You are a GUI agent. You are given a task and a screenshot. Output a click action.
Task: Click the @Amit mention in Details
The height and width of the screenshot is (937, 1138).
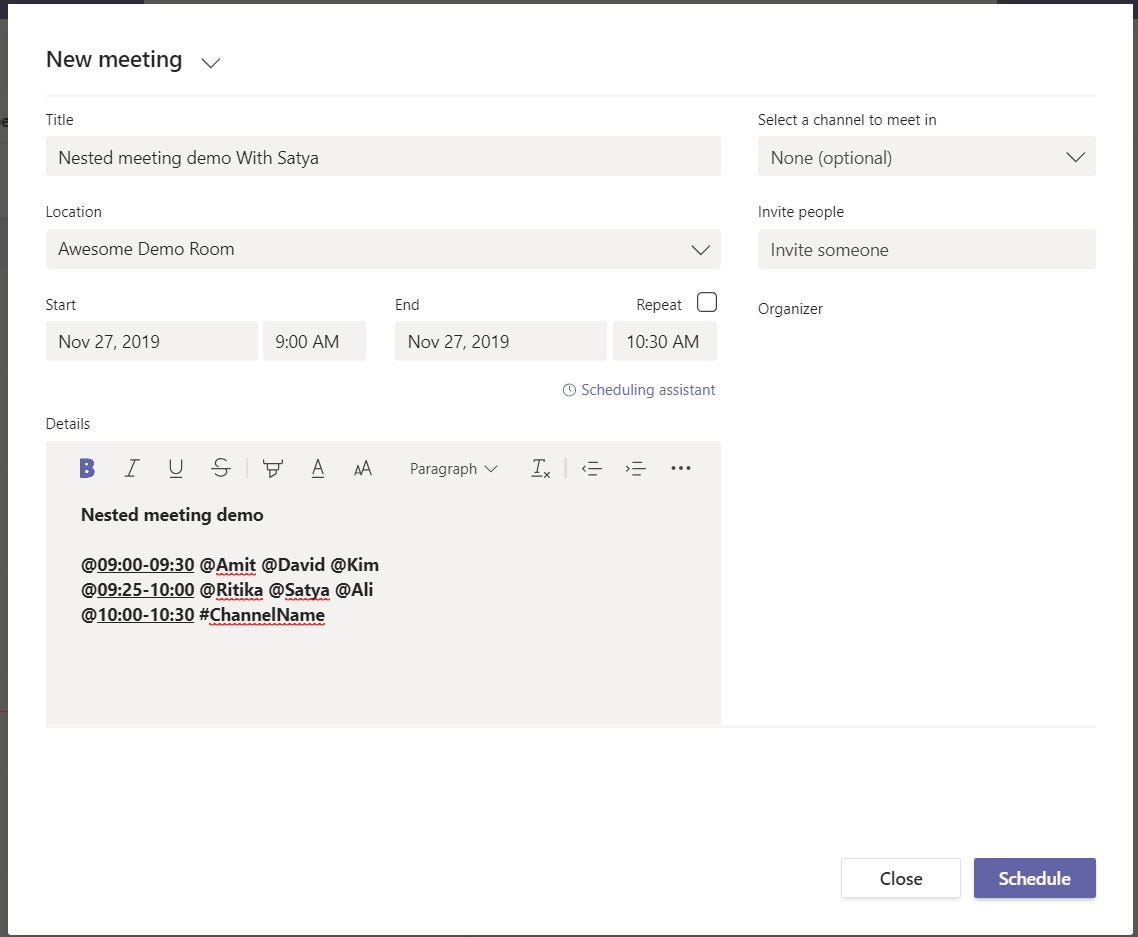click(227, 565)
